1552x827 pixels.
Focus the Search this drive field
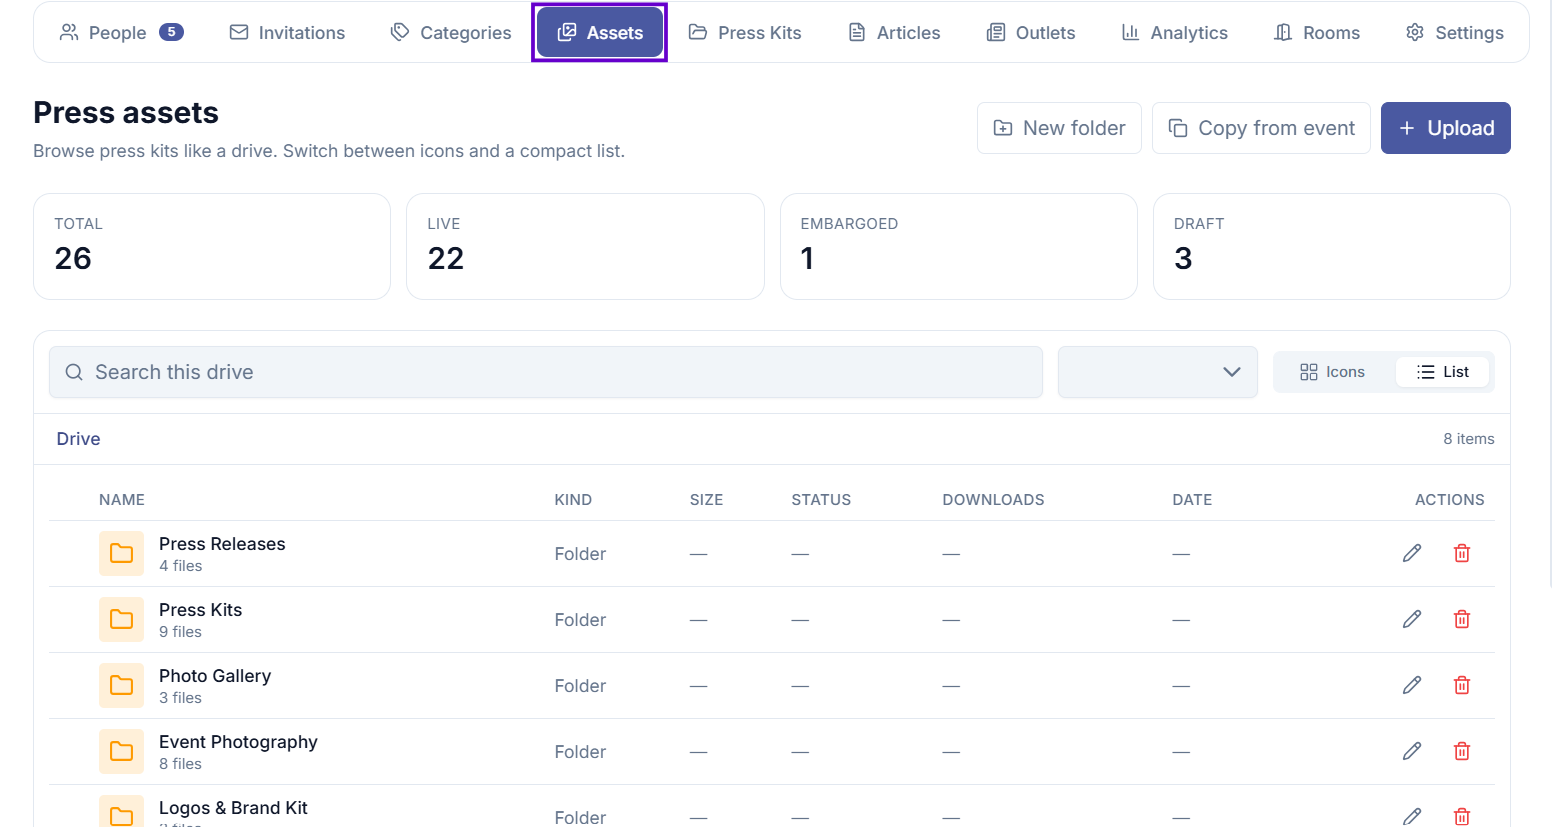(x=546, y=372)
